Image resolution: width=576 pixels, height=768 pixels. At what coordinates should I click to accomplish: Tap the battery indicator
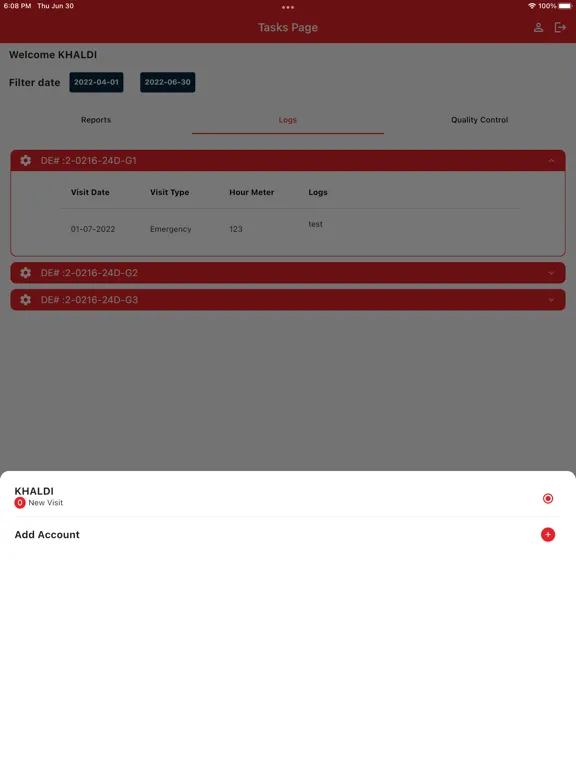pos(565,6)
